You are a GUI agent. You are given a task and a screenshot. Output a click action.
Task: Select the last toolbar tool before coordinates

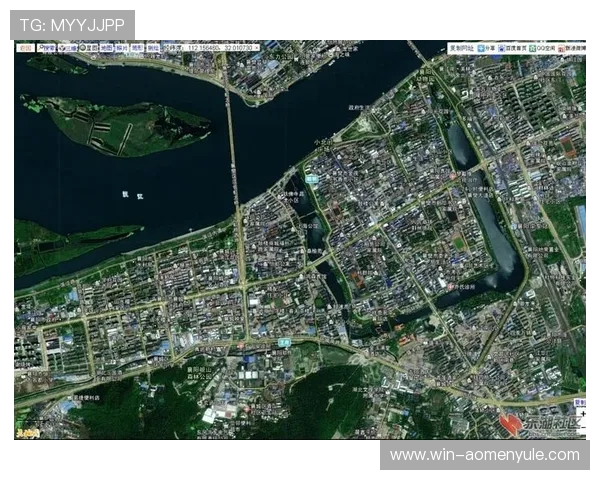click(153, 47)
